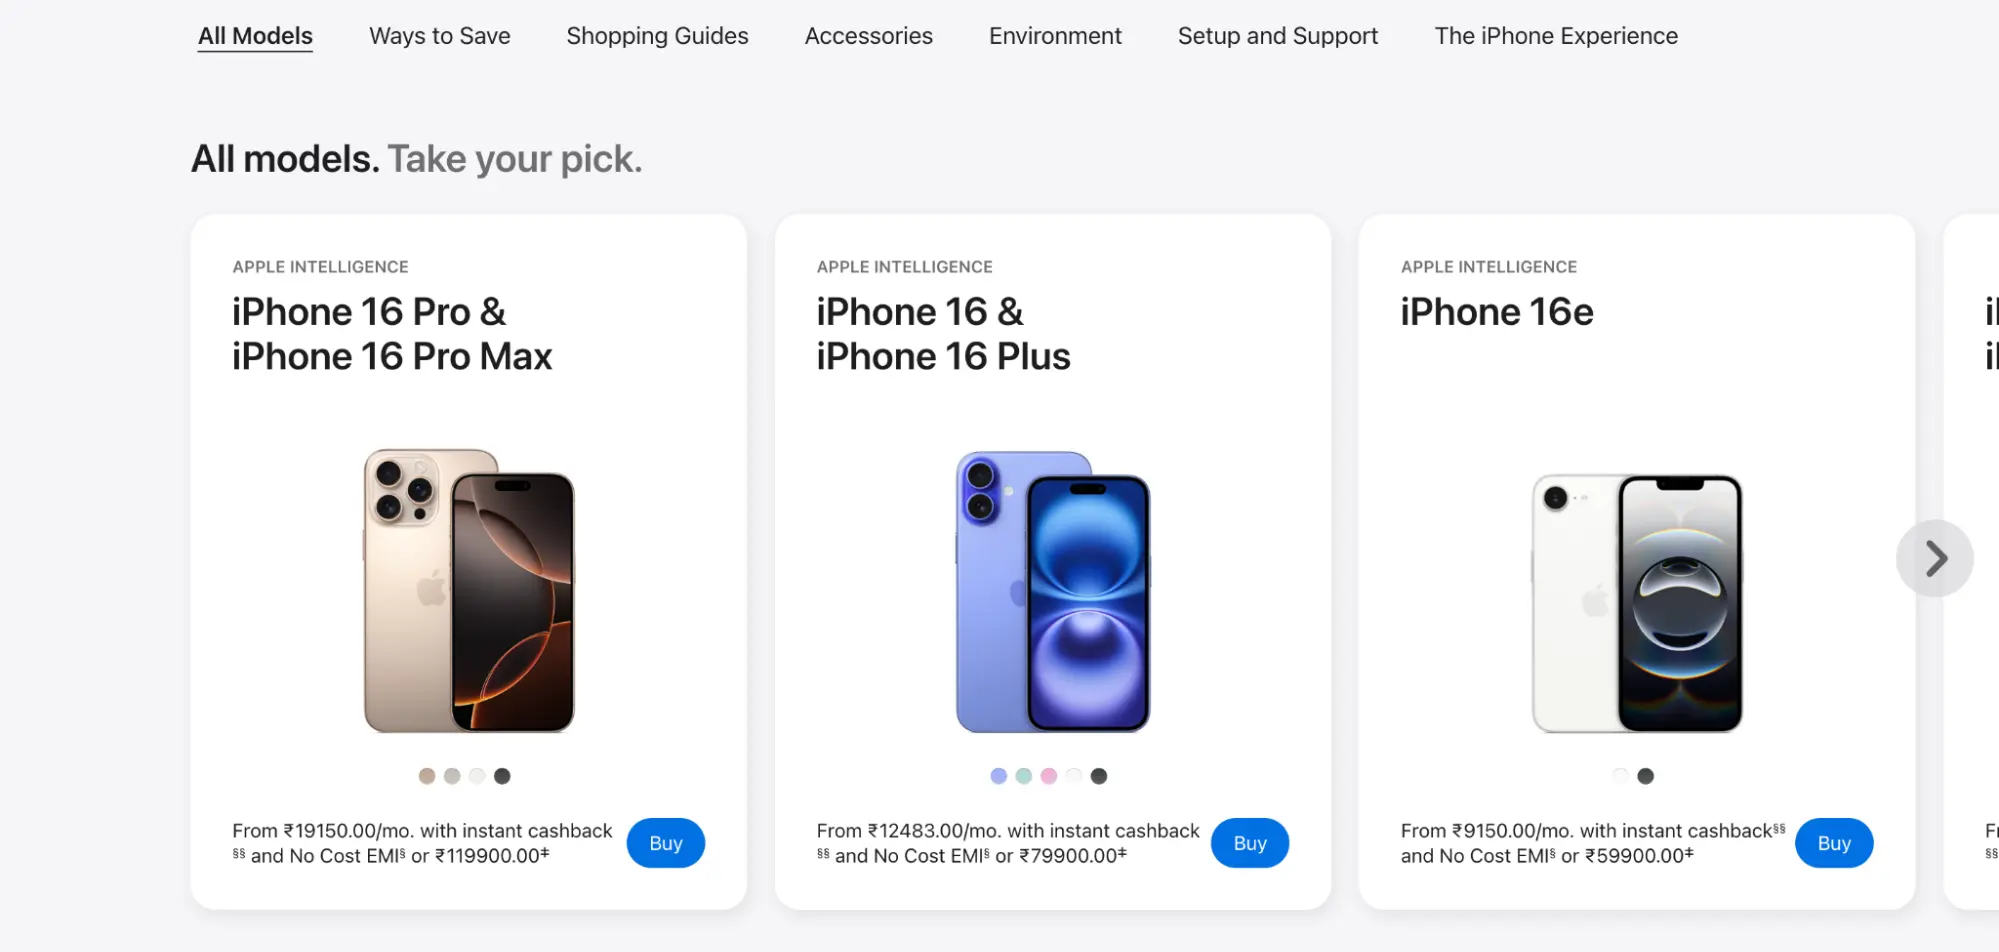
Task: Click the iPhone 16e product image
Action: click(1637, 600)
